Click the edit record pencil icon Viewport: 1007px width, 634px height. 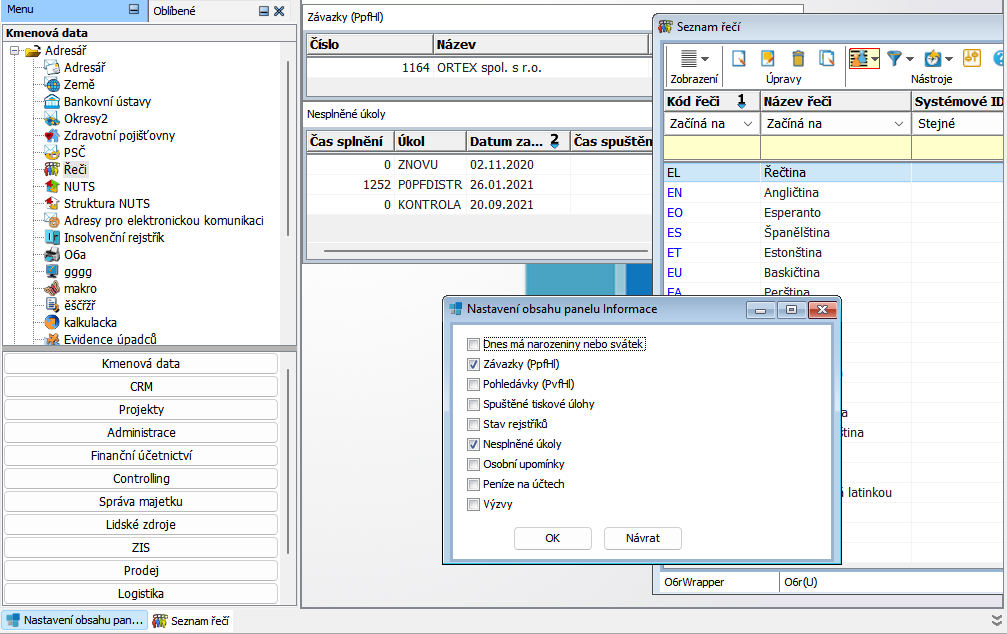pyautogui.click(x=768, y=59)
